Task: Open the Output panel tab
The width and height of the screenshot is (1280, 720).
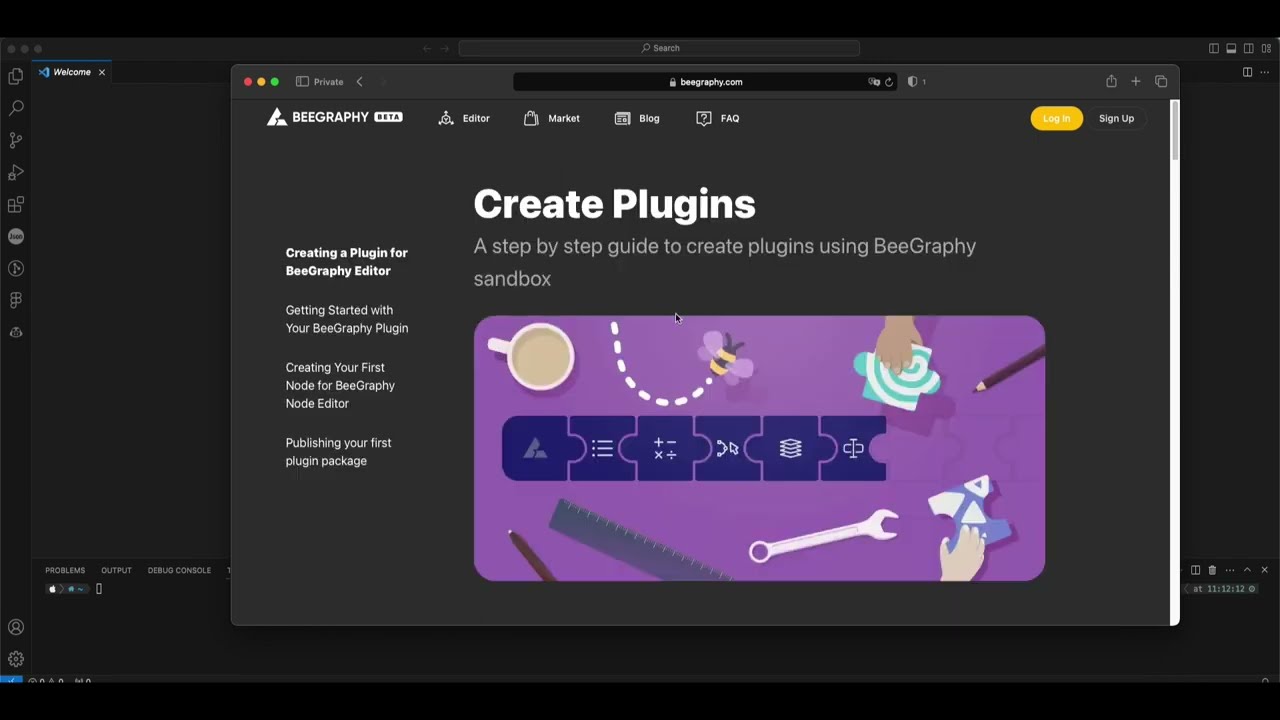Action: [x=116, y=570]
